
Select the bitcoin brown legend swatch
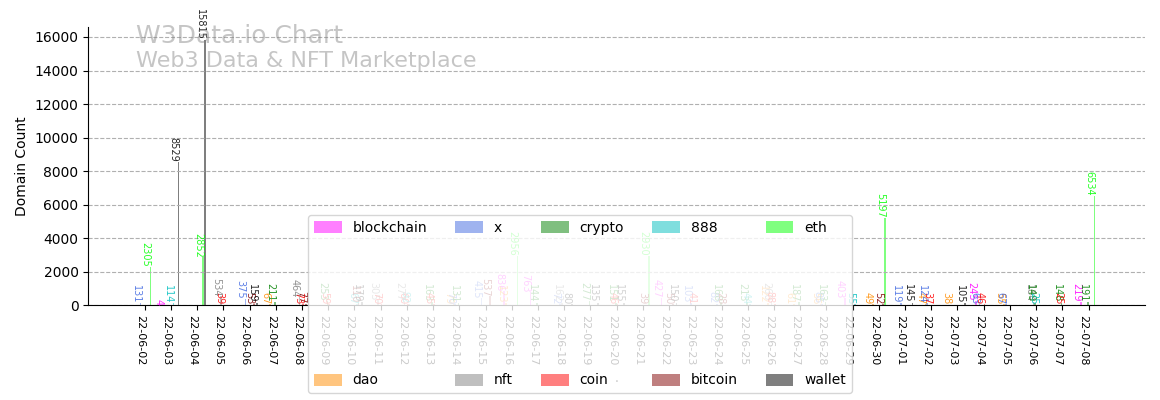(666, 380)
